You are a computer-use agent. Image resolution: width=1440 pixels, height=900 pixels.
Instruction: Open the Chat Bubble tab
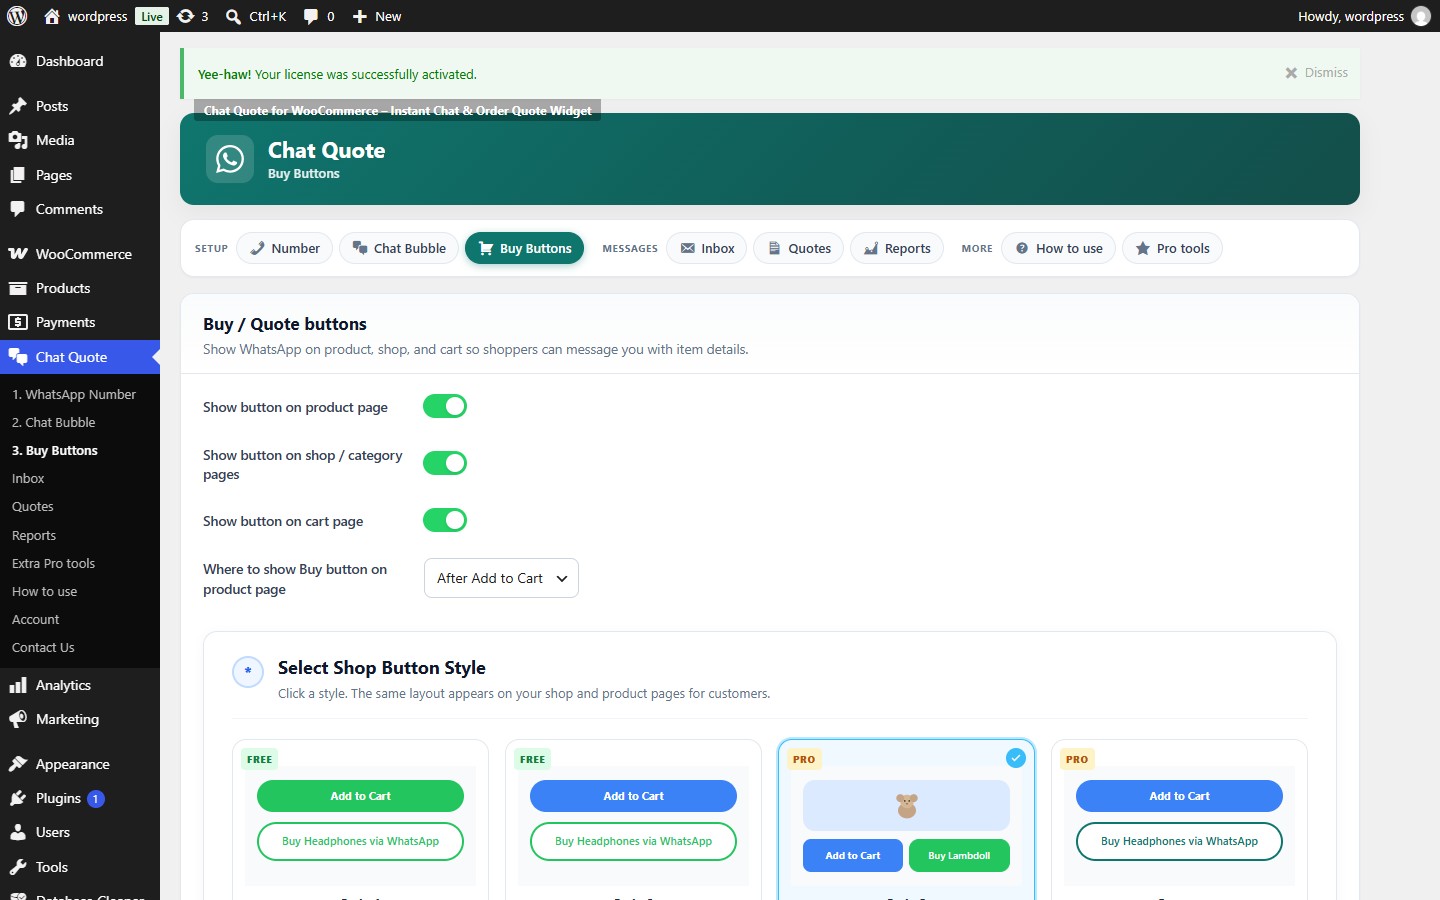point(399,248)
